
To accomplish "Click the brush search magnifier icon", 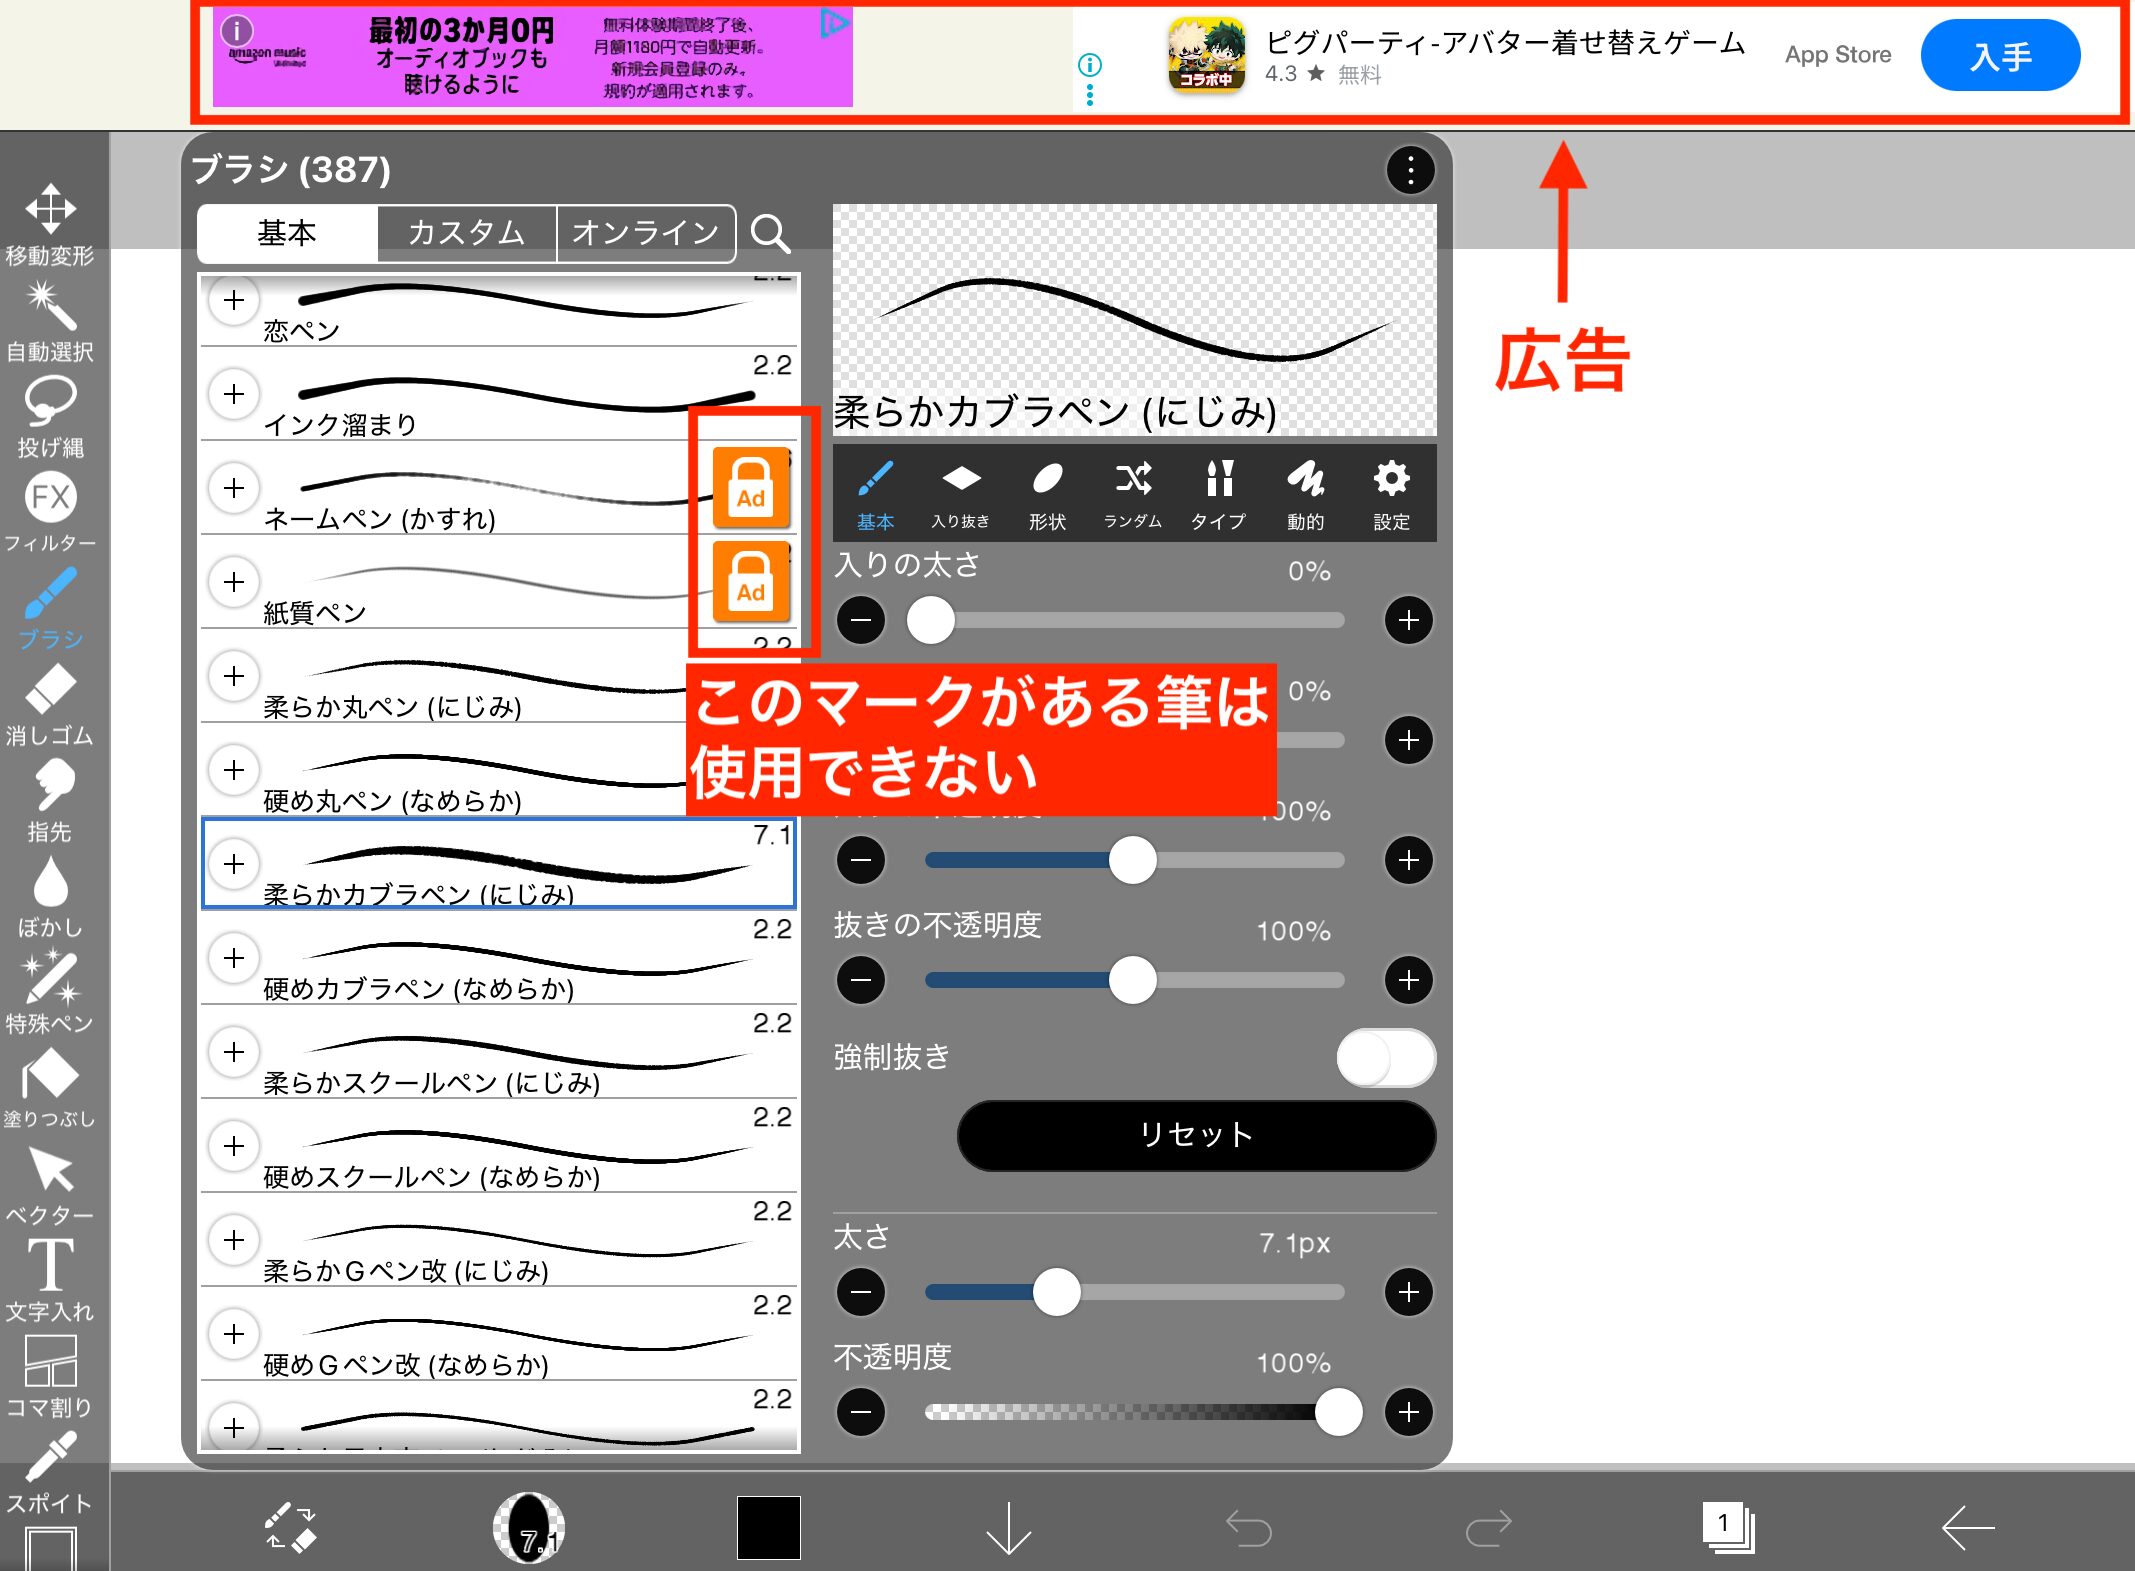I will click(x=770, y=233).
